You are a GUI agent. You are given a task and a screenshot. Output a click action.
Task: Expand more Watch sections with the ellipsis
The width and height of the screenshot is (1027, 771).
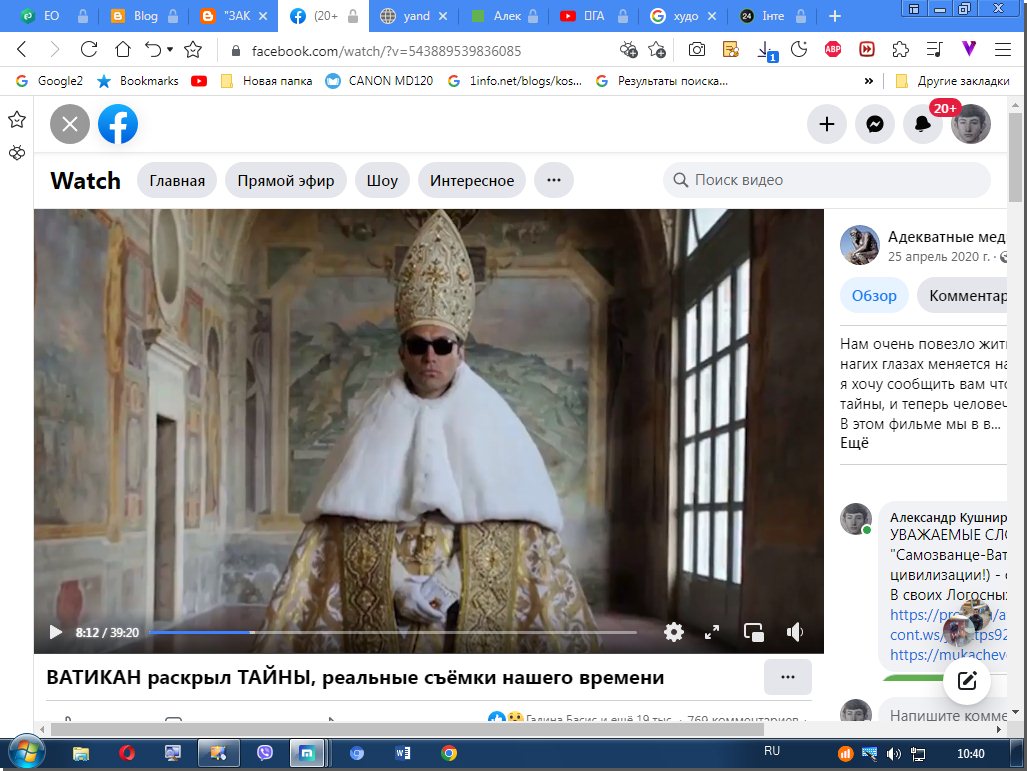pyautogui.click(x=553, y=180)
